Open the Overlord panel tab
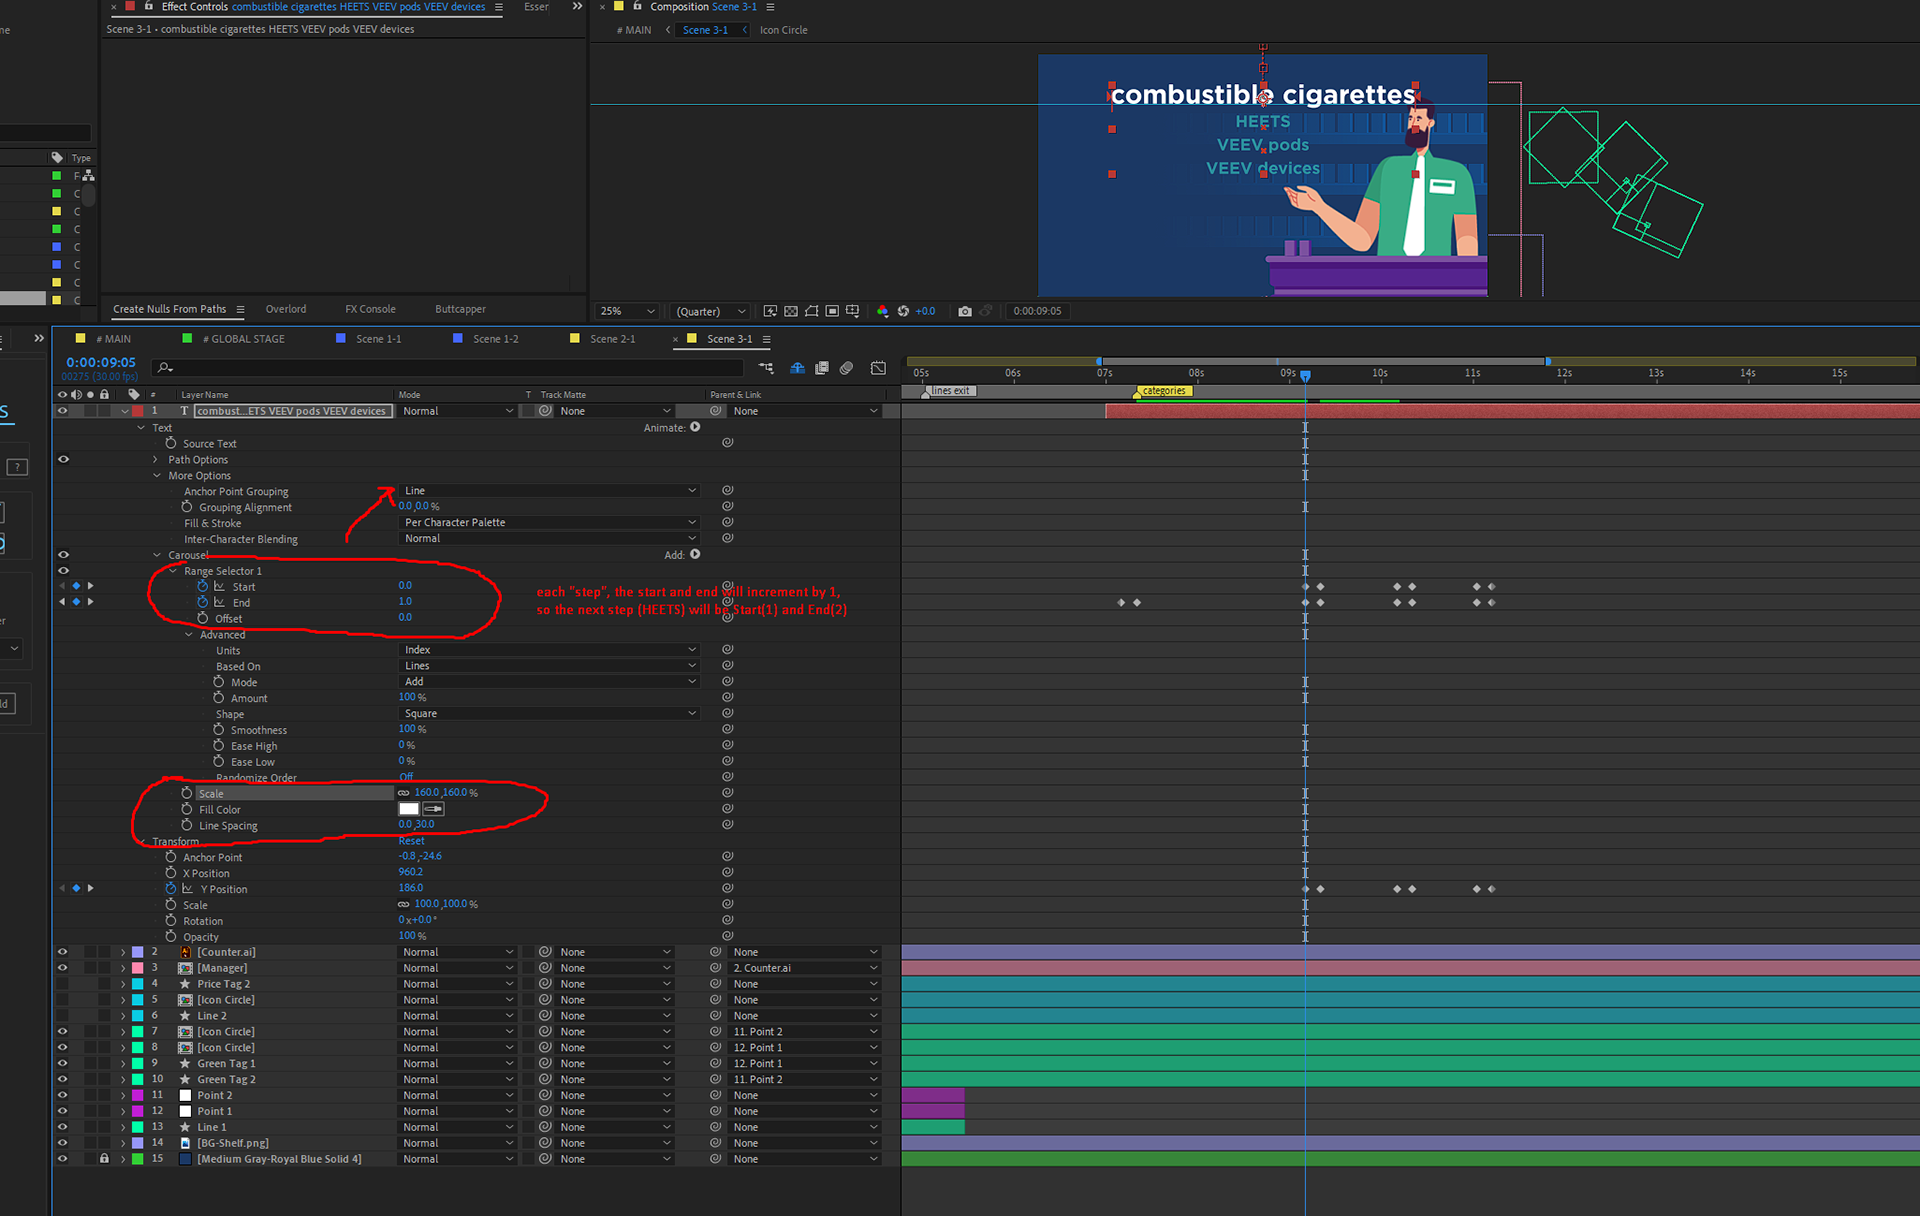 286,309
